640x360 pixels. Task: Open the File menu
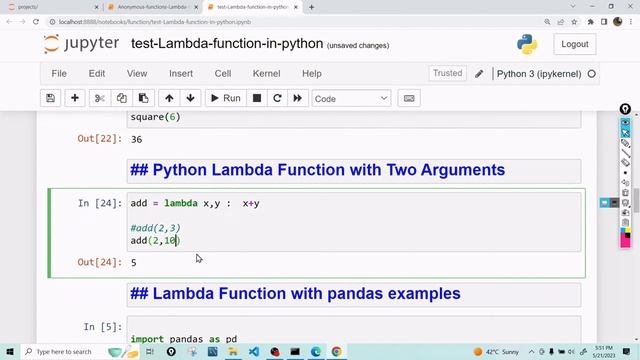pos(59,73)
